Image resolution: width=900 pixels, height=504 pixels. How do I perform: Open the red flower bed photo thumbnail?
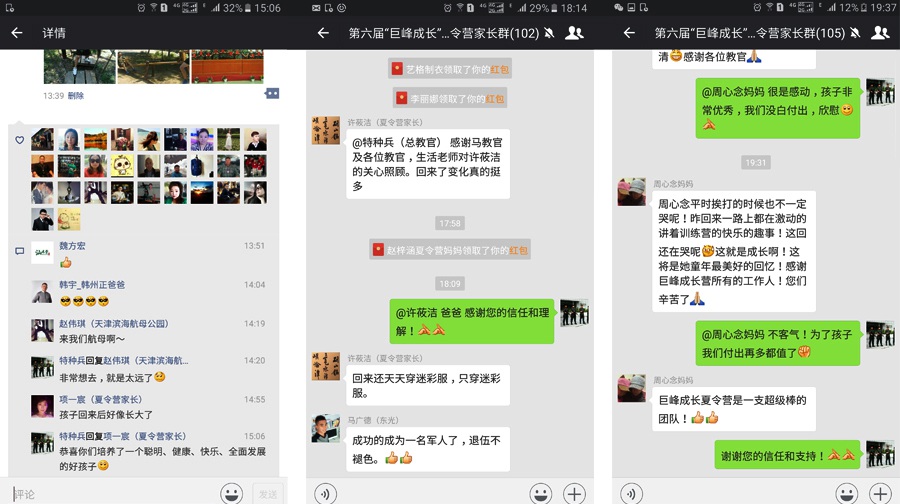tap(227, 66)
